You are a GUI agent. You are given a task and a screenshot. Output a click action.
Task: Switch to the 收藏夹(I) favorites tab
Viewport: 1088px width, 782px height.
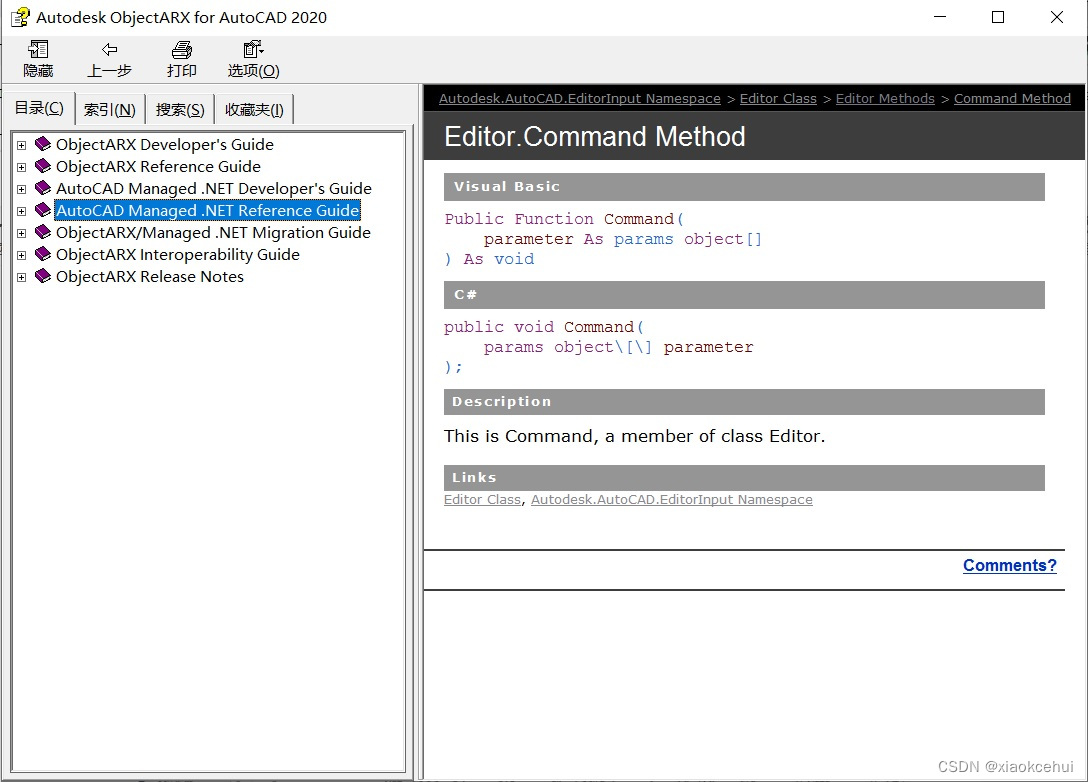(254, 110)
